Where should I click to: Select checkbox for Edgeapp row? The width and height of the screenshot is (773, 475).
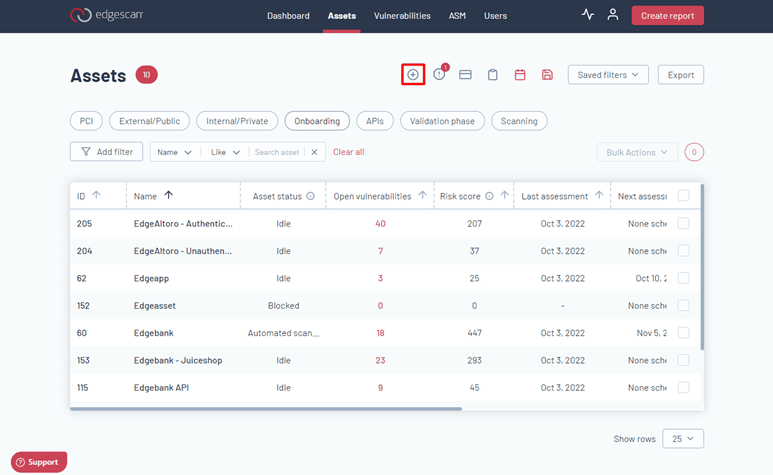(683, 278)
